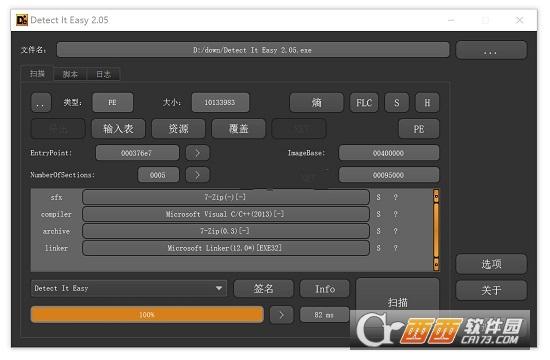Screen dimensions: 550x360
Task: Open the Detect It Easy dropdown
Action: click(x=129, y=288)
